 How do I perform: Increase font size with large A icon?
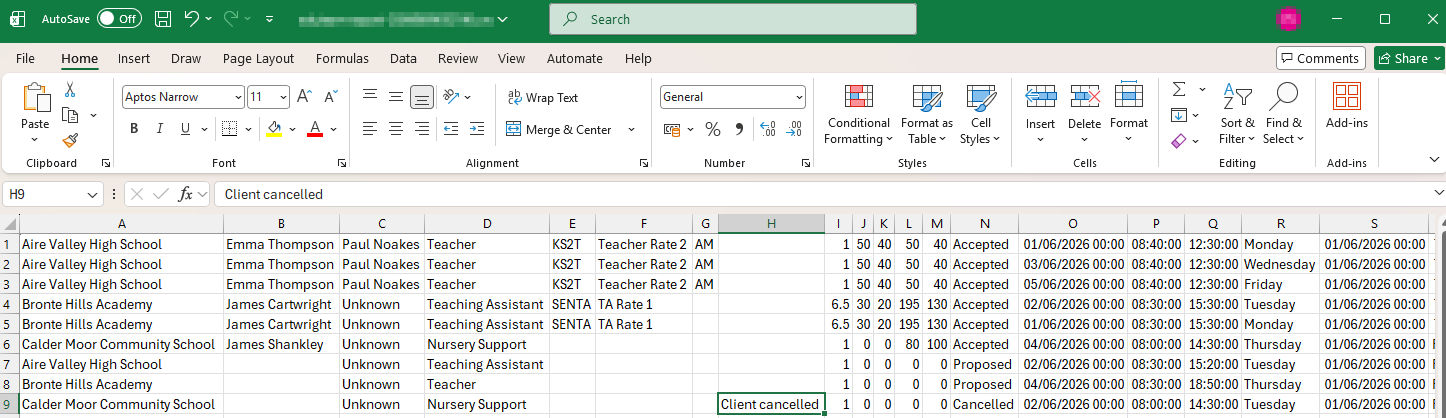(x=305, y=97)
